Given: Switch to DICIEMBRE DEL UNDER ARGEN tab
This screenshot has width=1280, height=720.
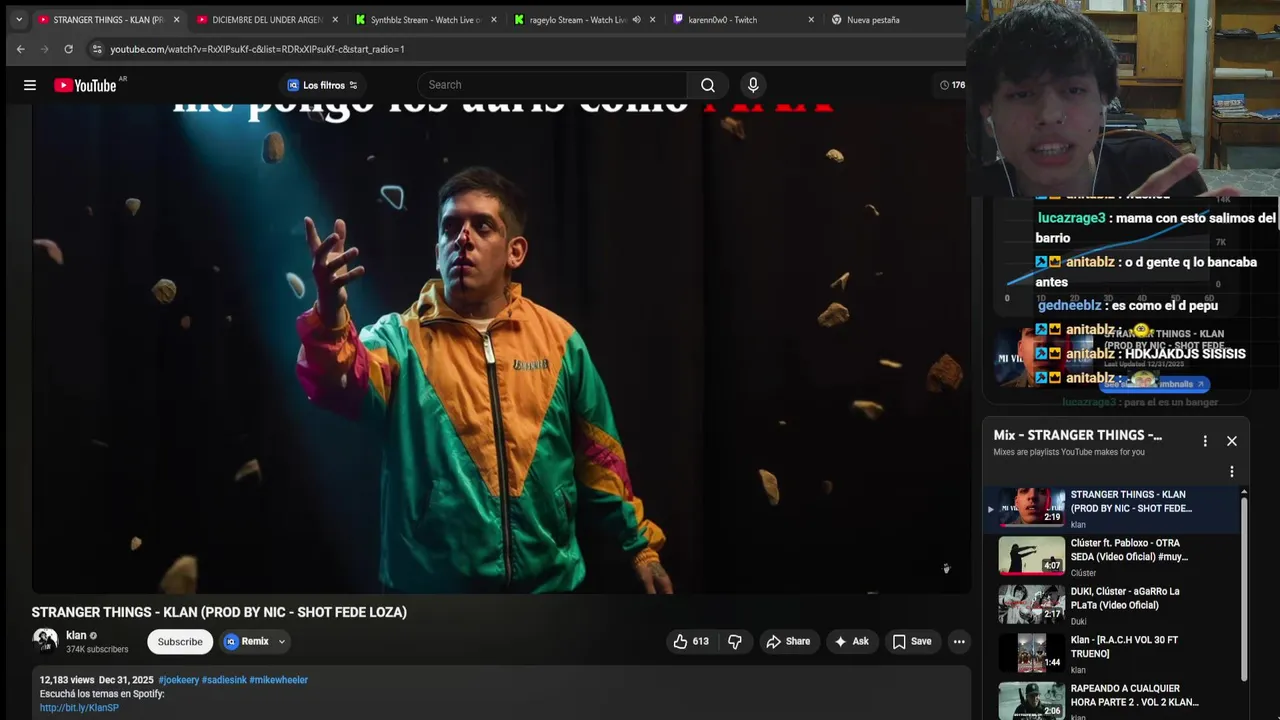Looking at the screenshot, I should (268, 20).
